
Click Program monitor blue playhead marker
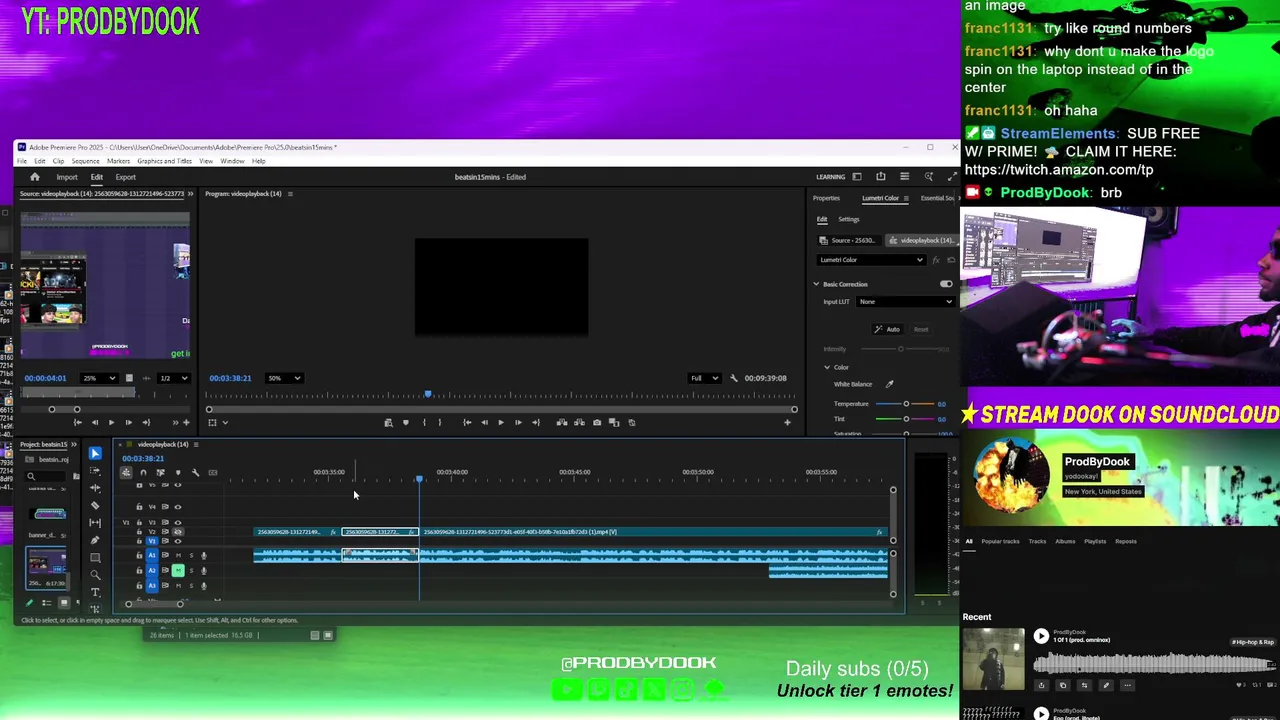tap(428, 395)
